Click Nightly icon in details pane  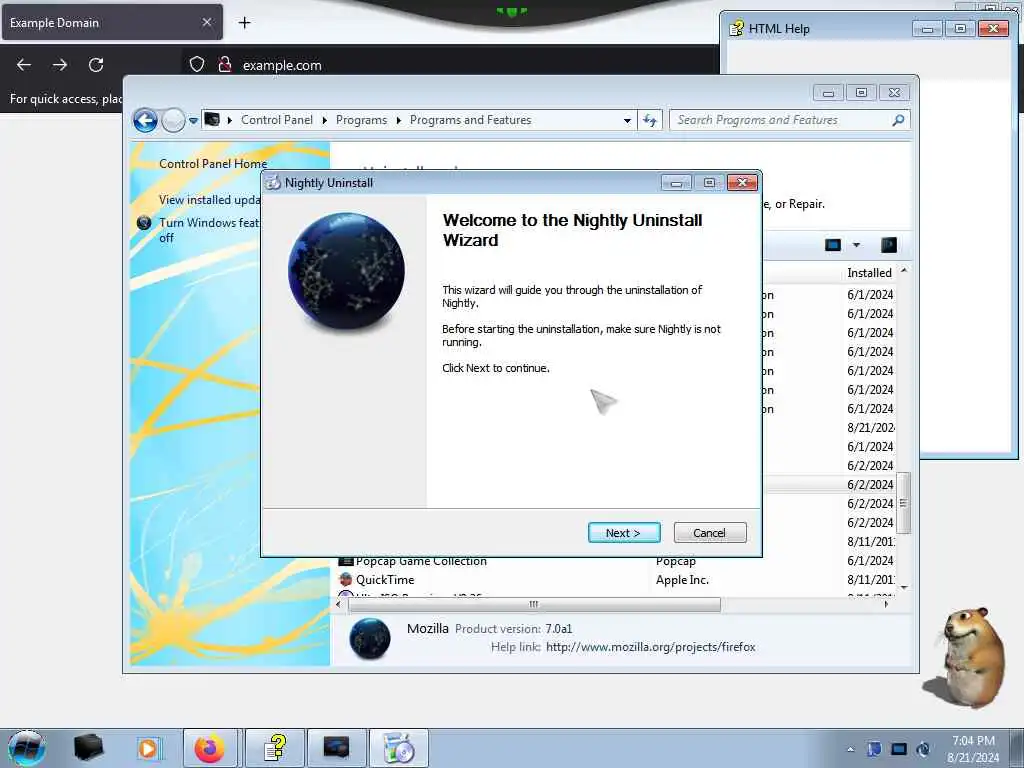[x=370, y=638]
